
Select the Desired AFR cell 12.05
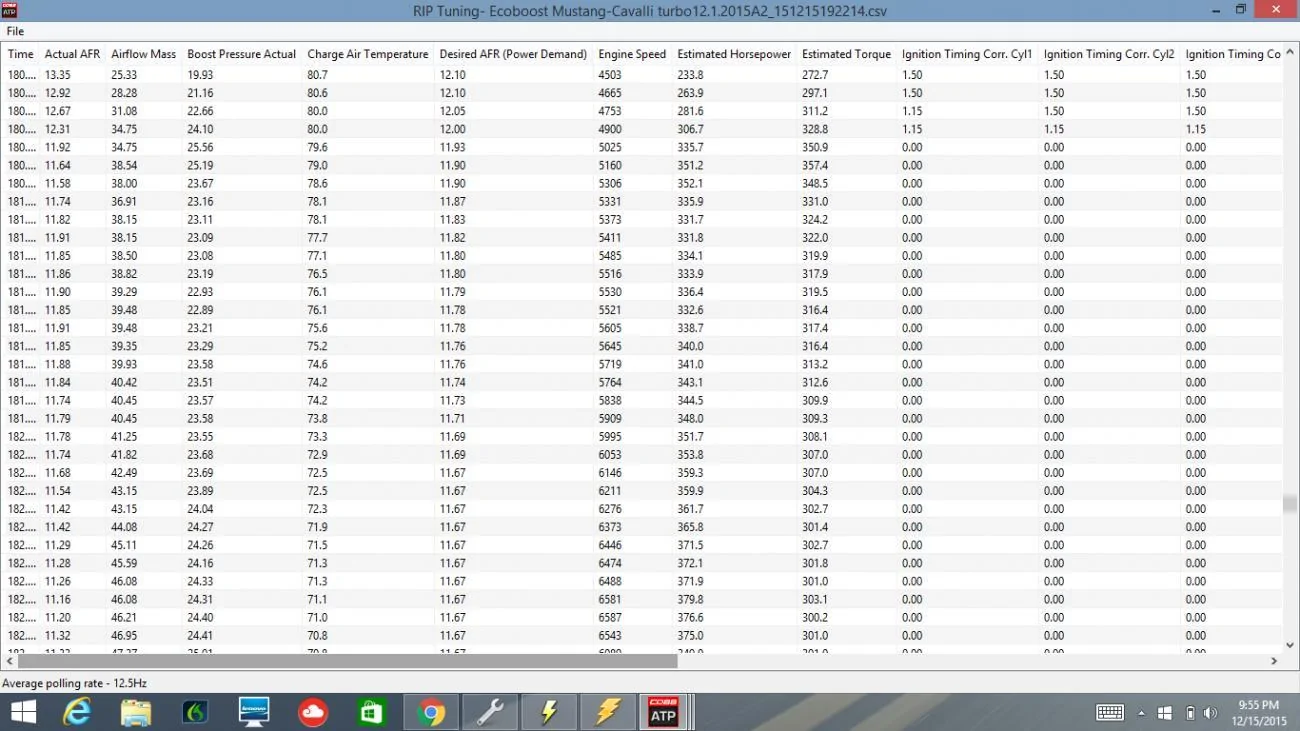(452, 111)
